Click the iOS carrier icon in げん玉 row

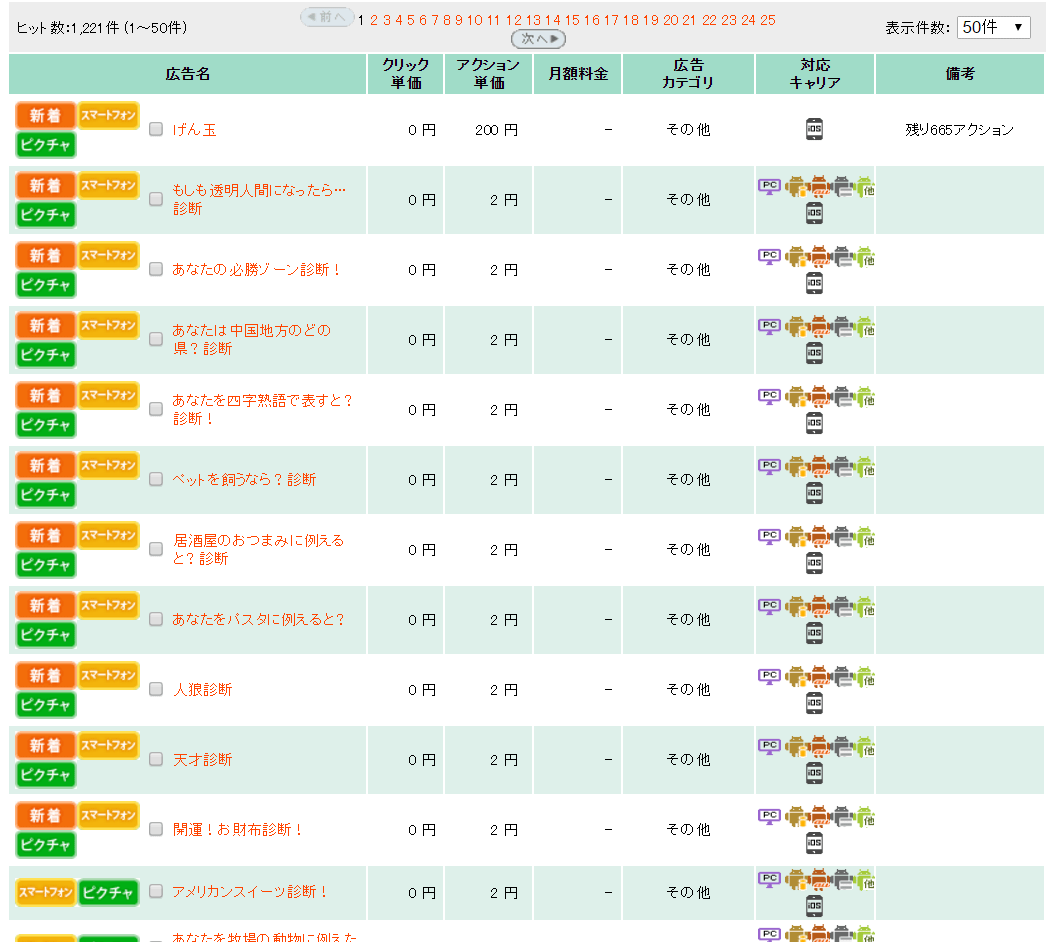pyautogui.click(x=814, y=130)
